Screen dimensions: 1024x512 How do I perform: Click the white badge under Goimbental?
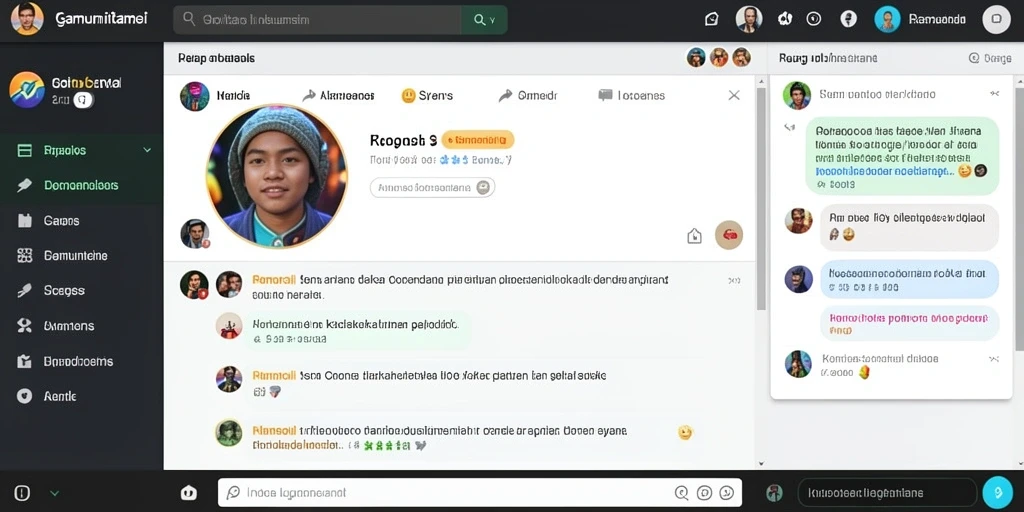point(84,100)
